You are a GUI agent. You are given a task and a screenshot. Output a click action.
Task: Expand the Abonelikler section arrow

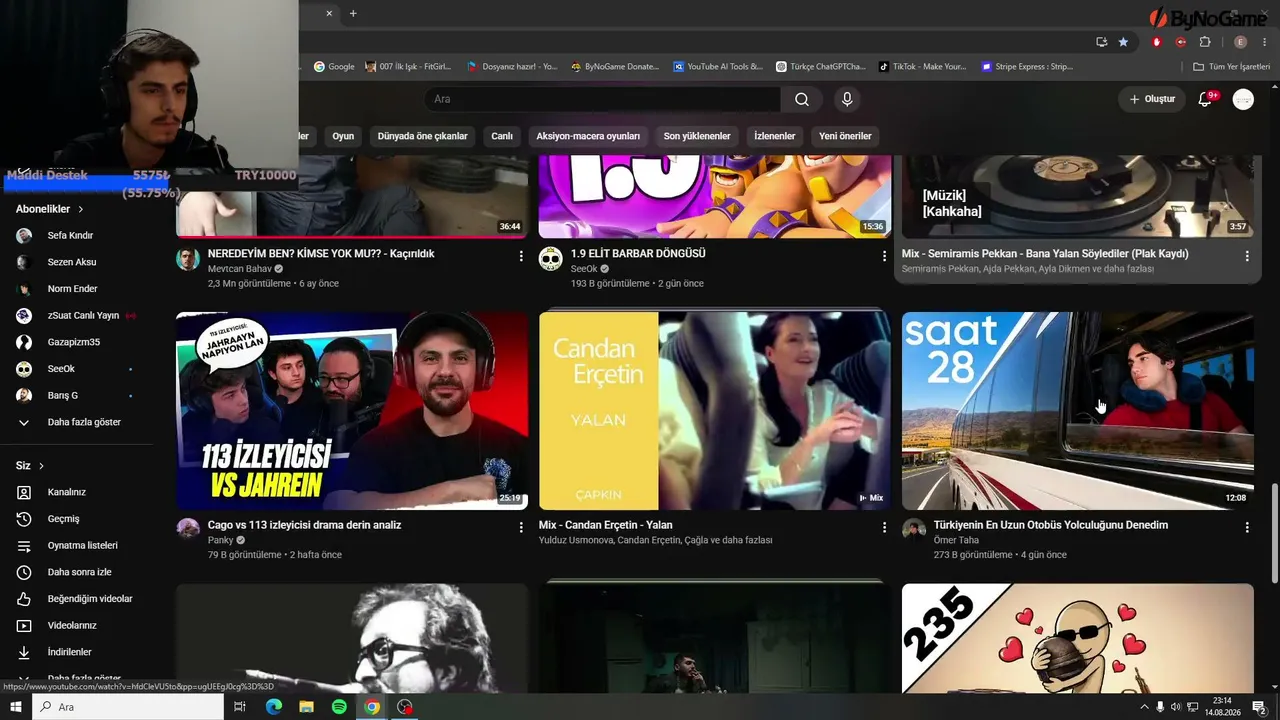point(80,209)
